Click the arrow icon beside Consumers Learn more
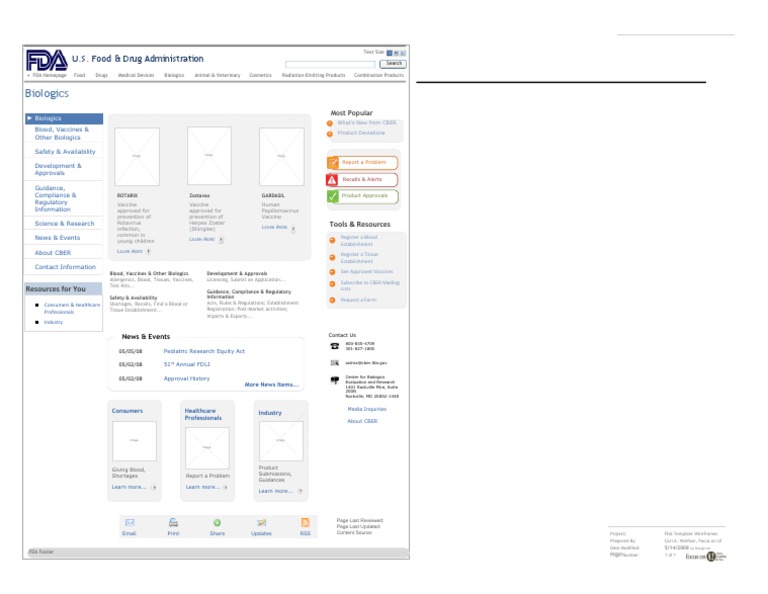768x594 pixels. point(154,487)
